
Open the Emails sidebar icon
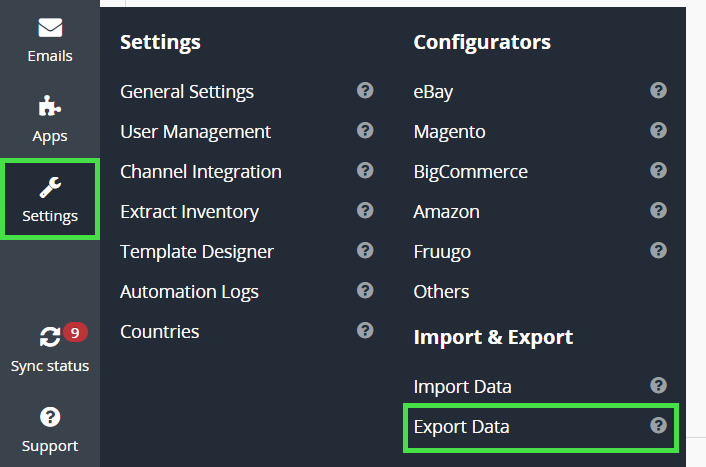coord(50,28)
